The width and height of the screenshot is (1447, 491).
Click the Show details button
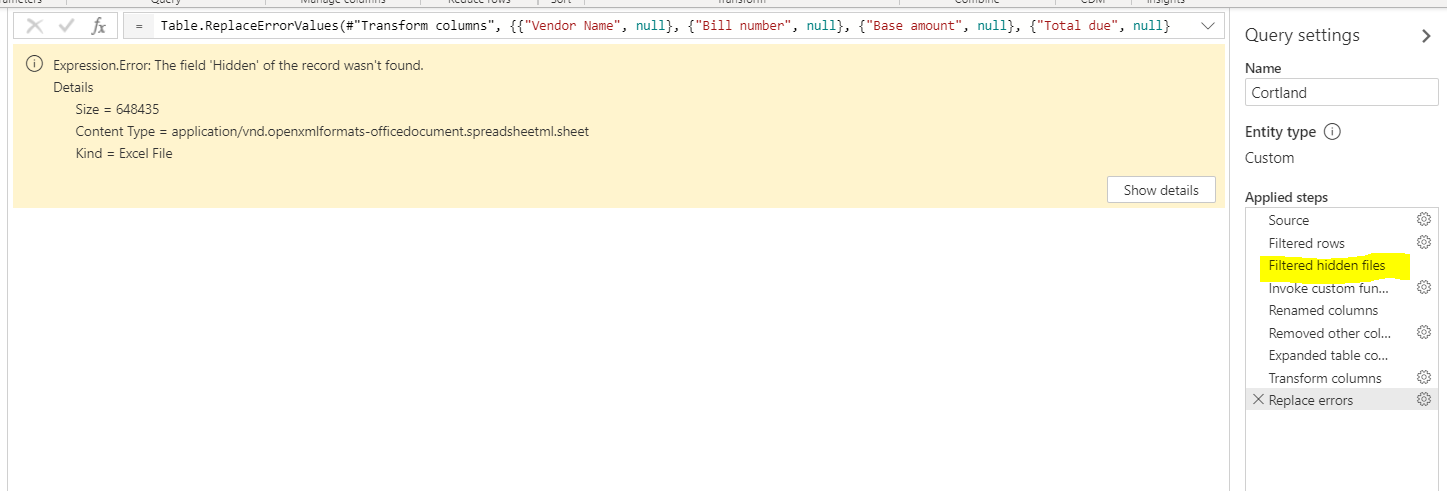click(1161, 190)
